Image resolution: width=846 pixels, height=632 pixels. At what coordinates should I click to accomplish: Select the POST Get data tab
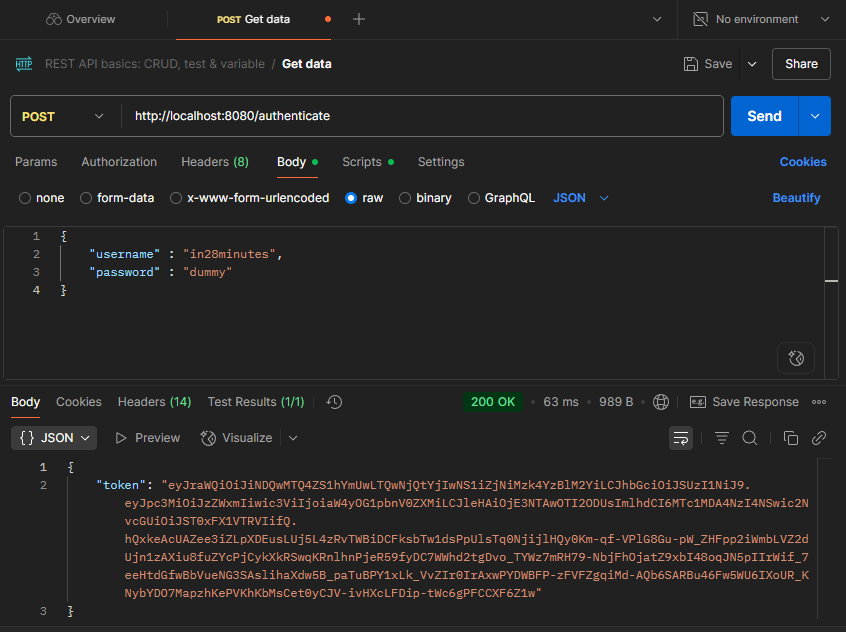tap(253, 19)
